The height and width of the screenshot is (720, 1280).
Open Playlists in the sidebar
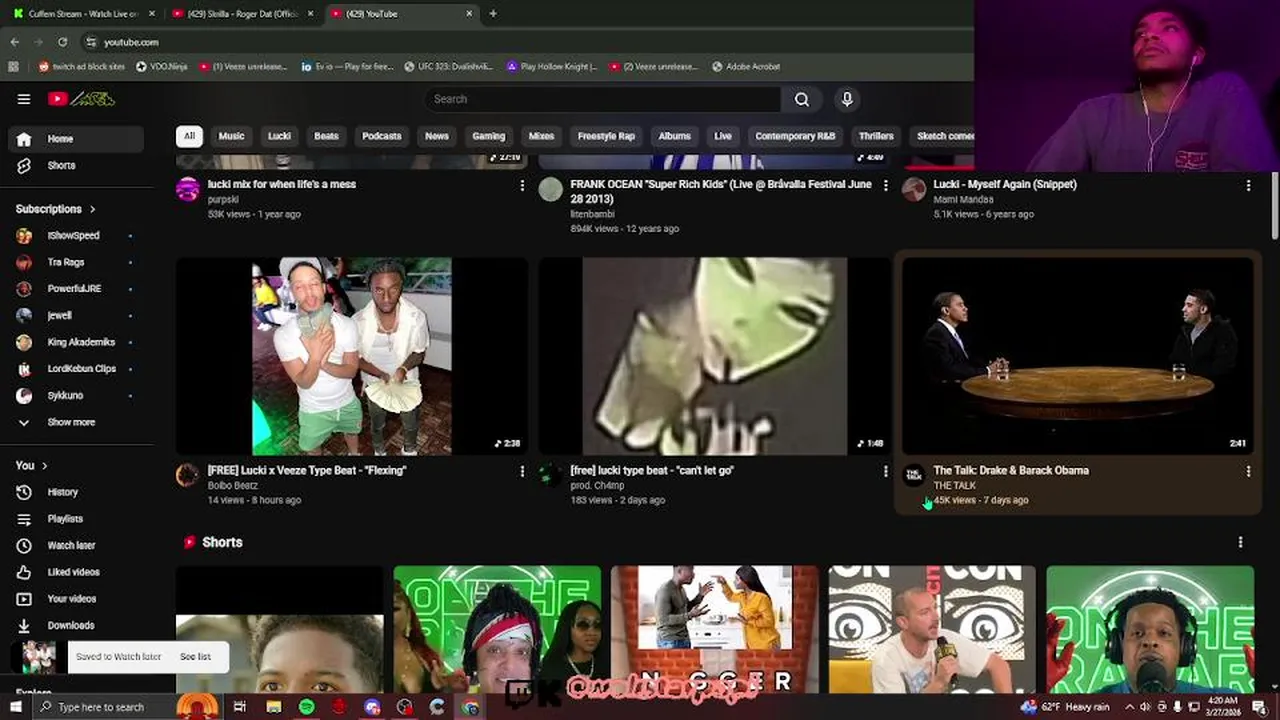click(x=76, y=519)
